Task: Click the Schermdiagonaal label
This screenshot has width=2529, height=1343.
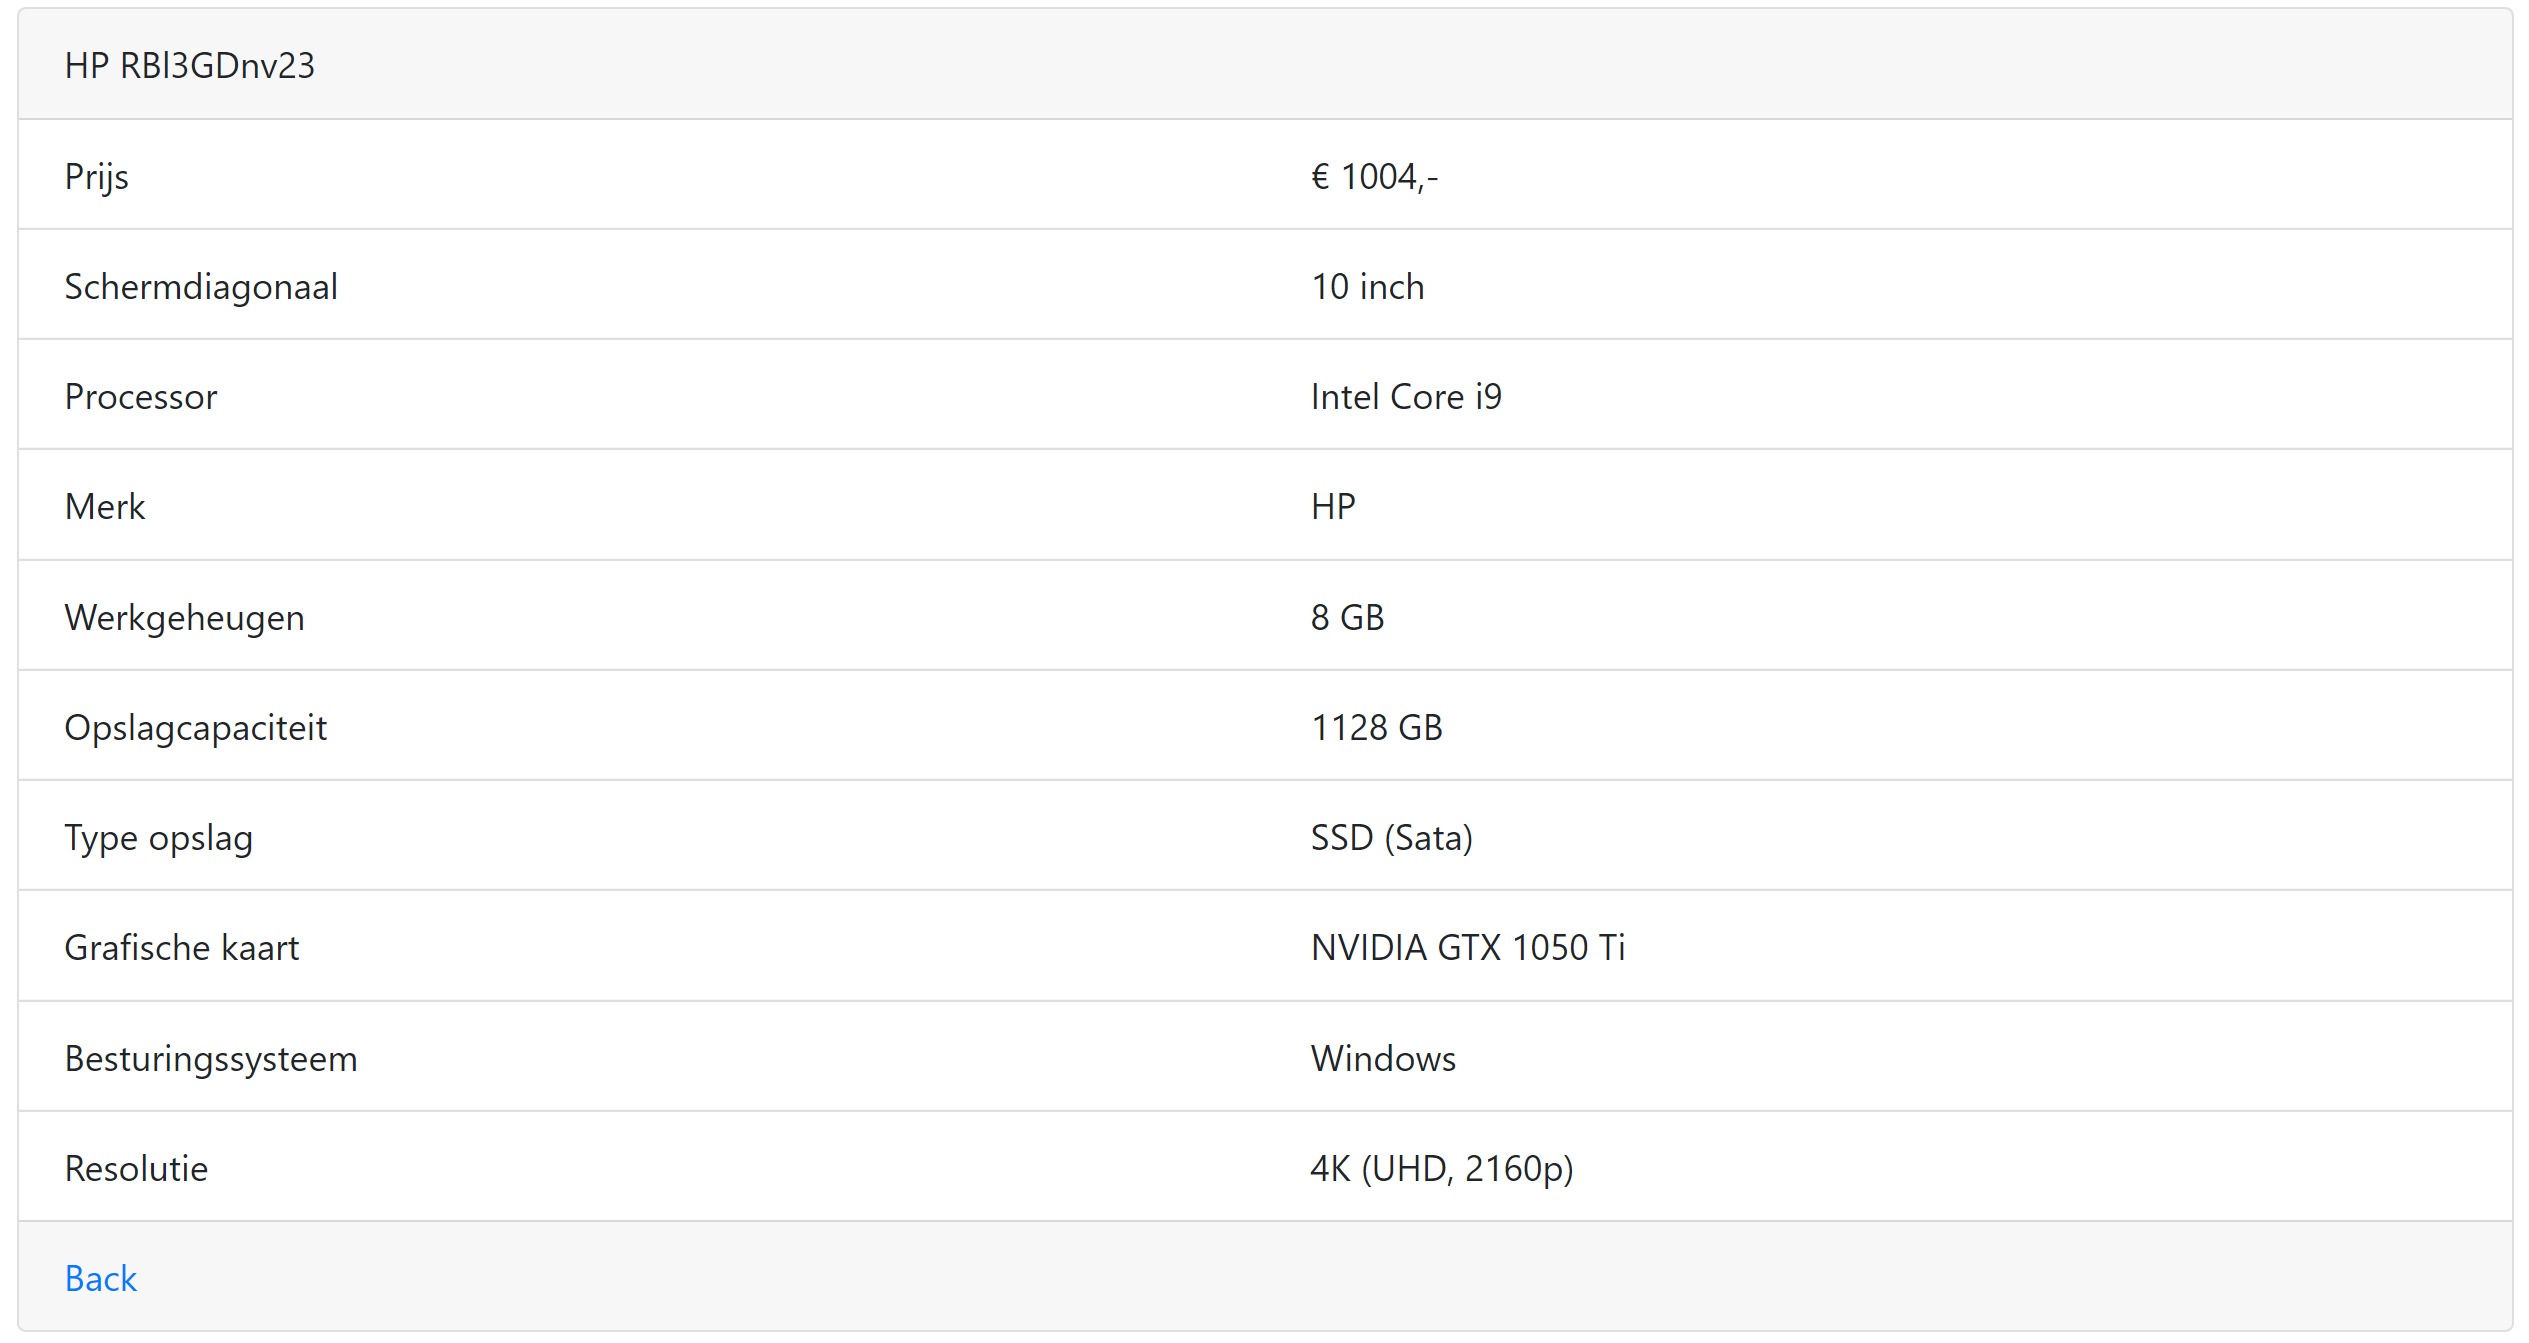Action: click(201, 287)
